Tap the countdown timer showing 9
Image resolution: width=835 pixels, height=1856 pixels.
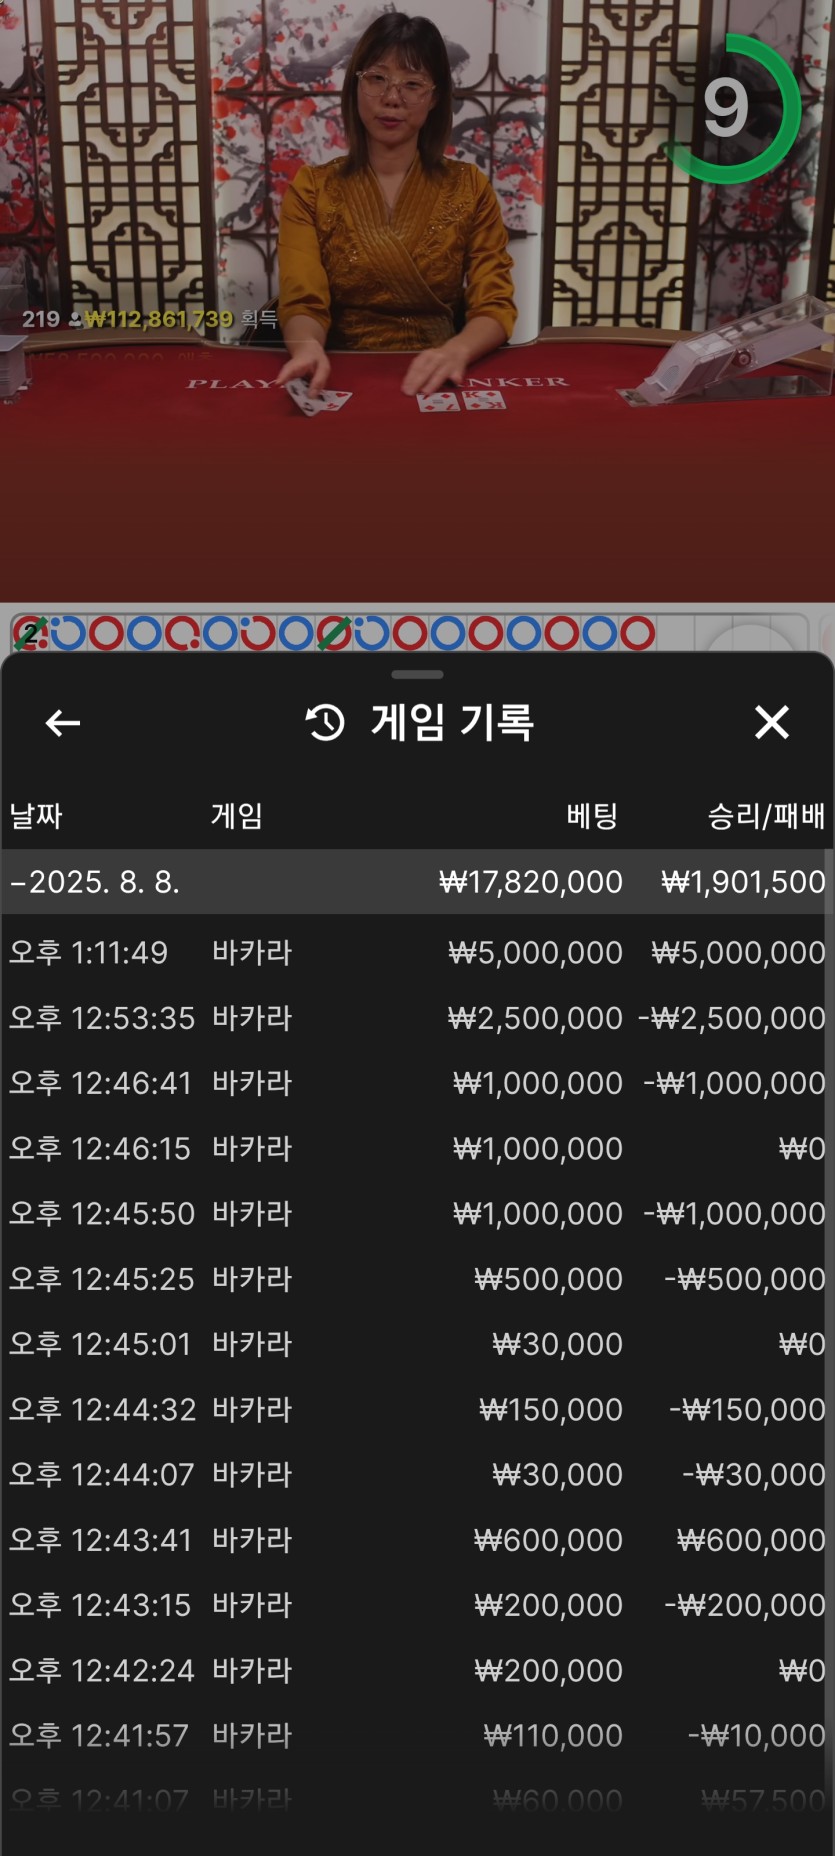[x=730, y=108]
